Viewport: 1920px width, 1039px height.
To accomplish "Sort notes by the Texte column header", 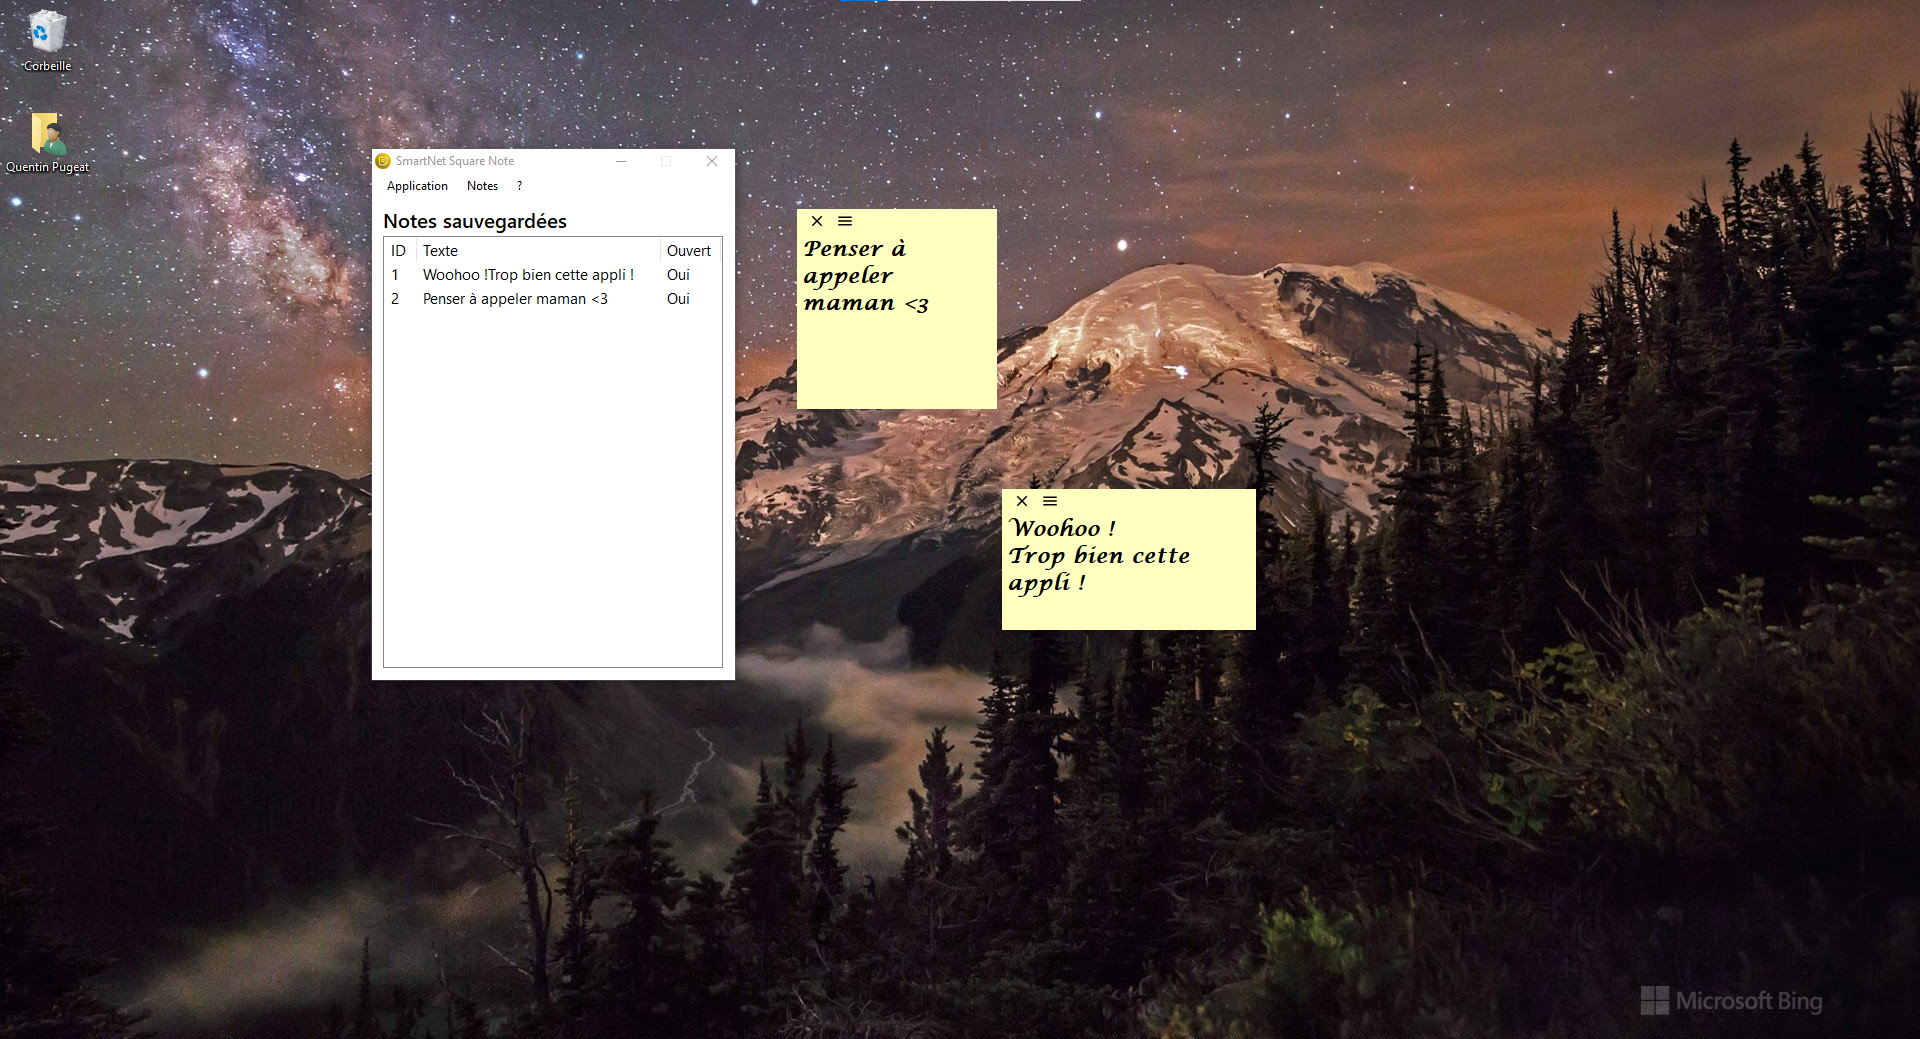I will (538, 251).
